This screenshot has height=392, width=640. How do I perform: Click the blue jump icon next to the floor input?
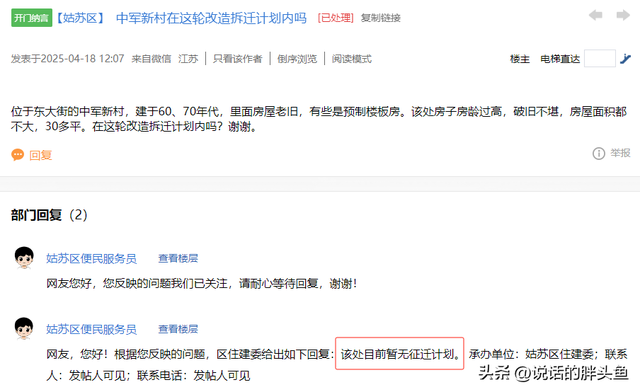625,59
